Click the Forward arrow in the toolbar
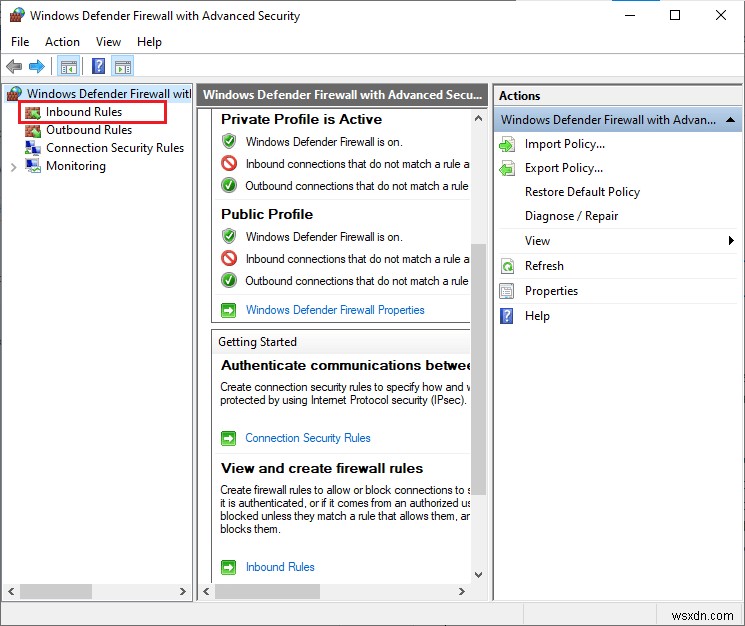The width and height of the screenshot is (745, 626). [x=37, y=67]
